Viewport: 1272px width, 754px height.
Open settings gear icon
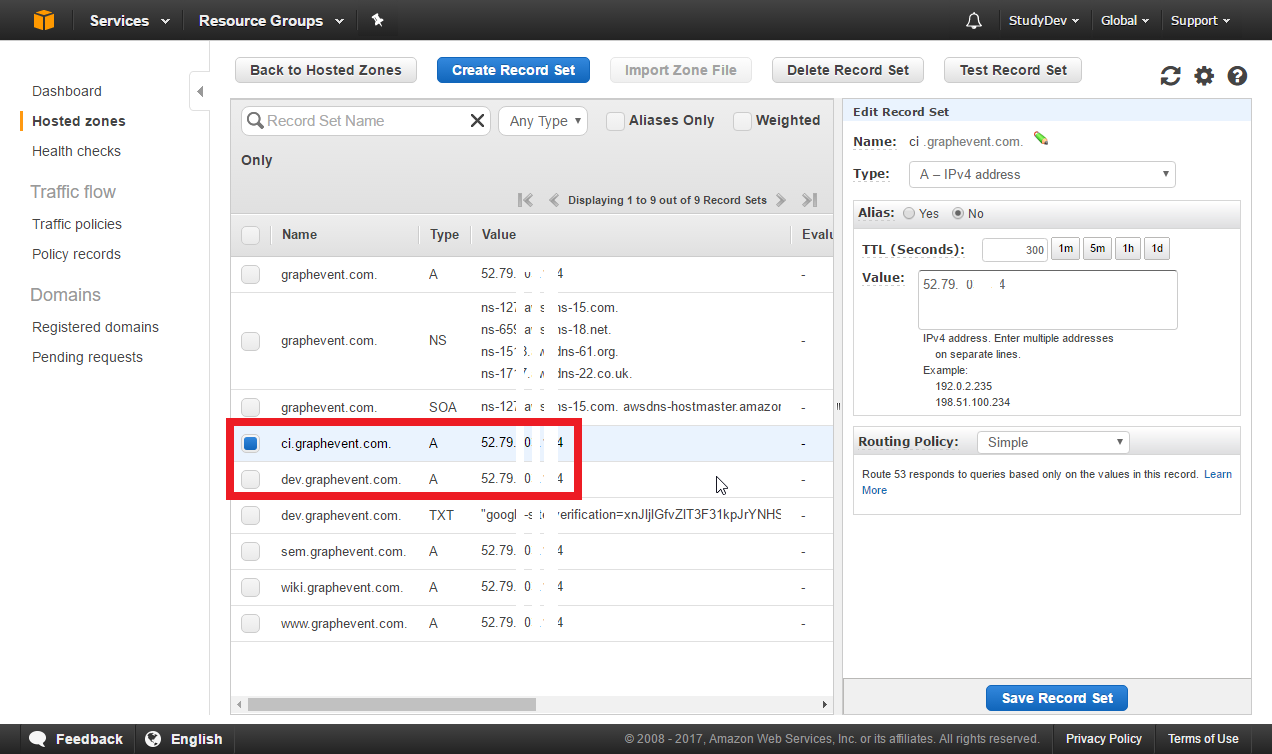point(1204,76)
